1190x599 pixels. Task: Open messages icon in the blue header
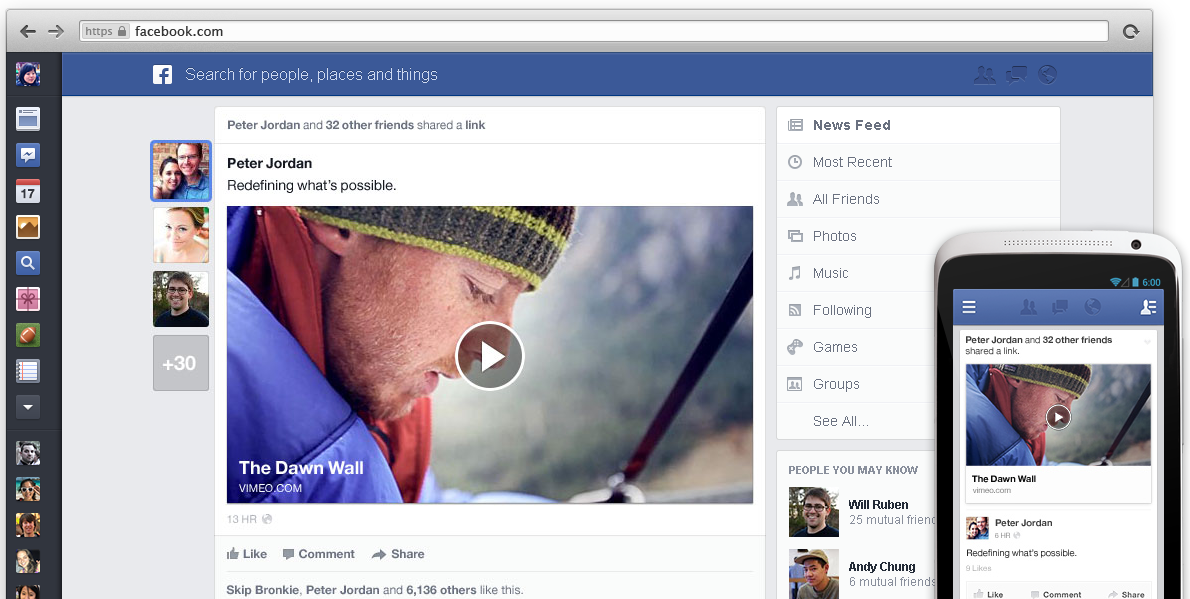pyautogui.click(x=1016, y=74)
